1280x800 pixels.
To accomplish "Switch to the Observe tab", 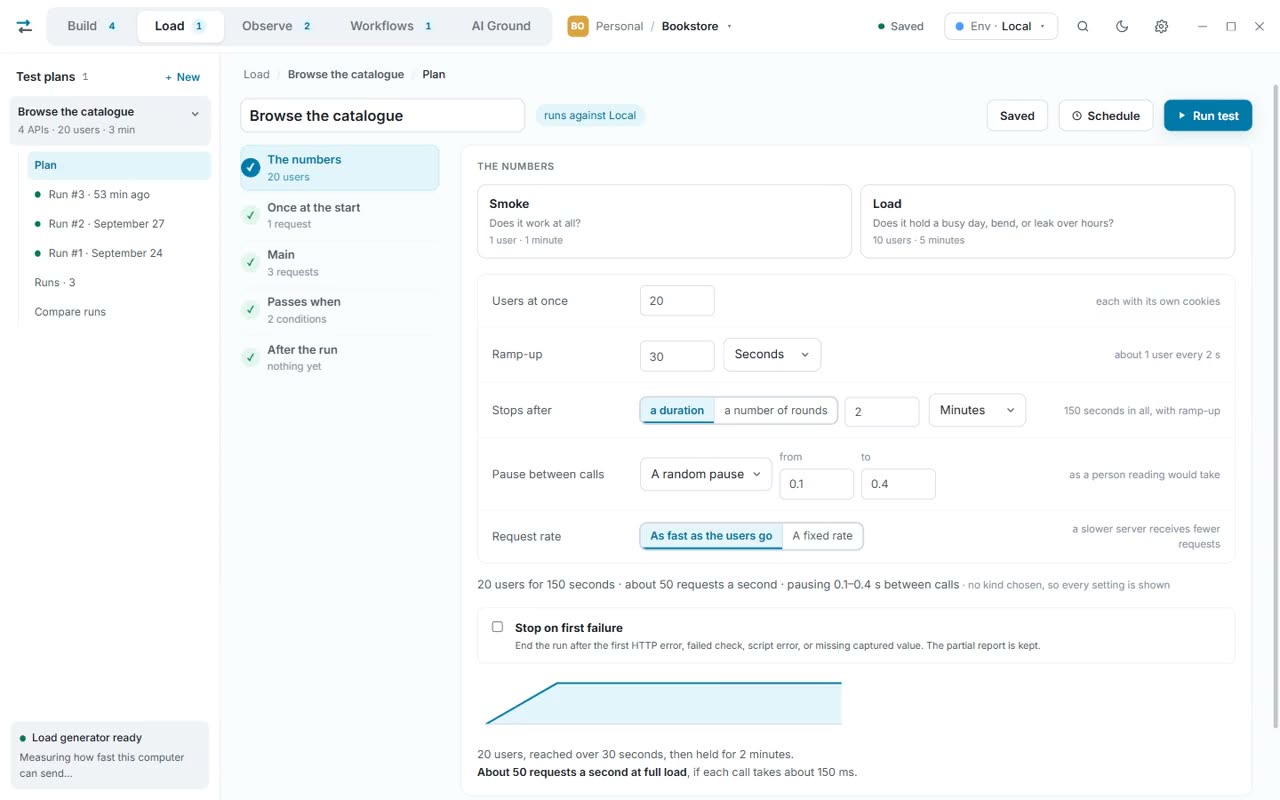I will coord(276,26).
